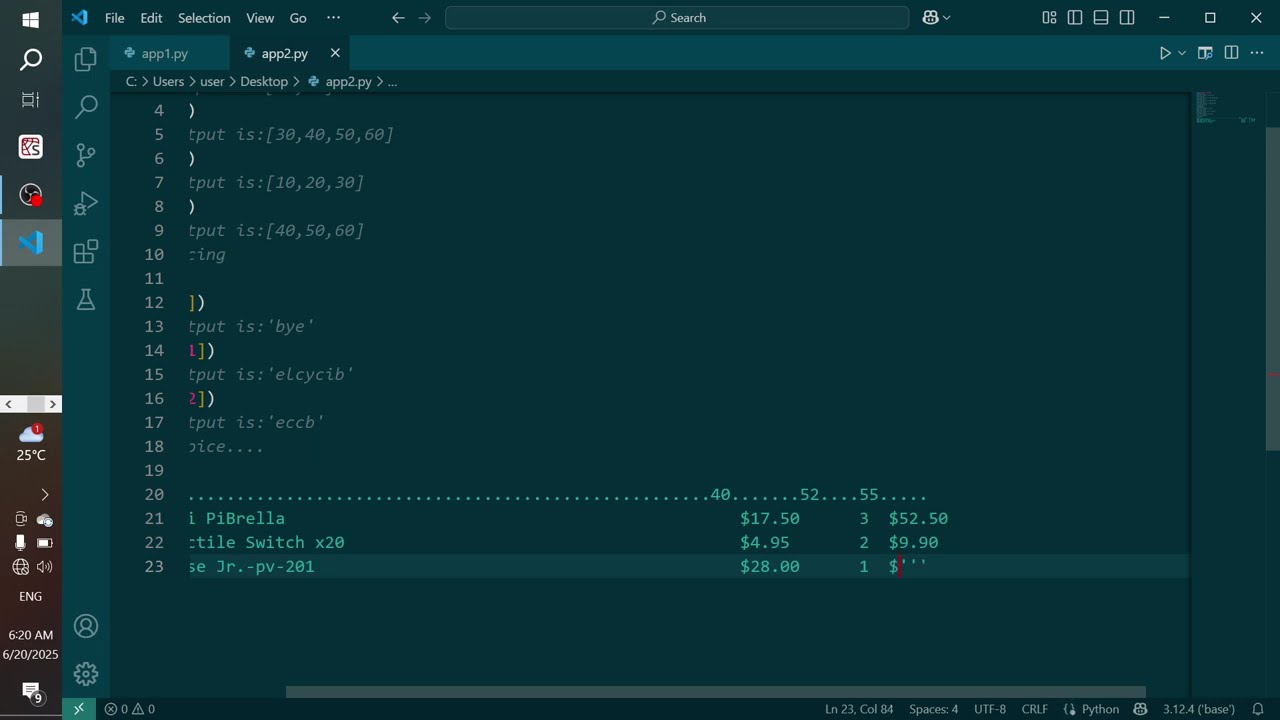
Task: Change indentation via Spaces: 4
Action: click(x=933, y=709)
